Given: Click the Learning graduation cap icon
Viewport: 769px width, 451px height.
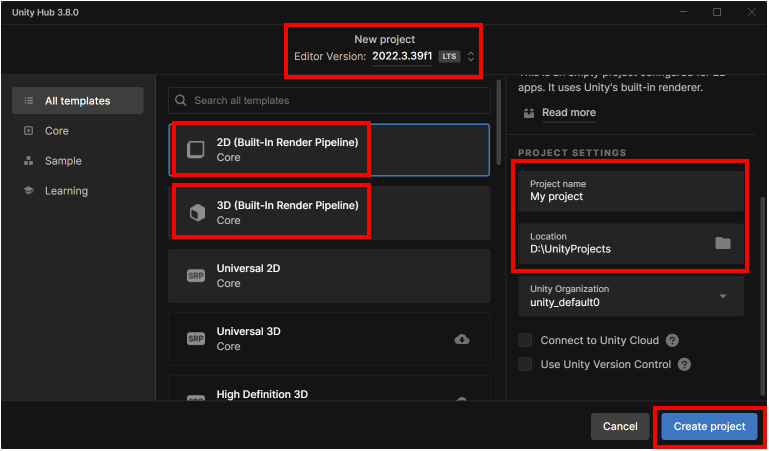Looking at the screenshot, I should [29, 191].
